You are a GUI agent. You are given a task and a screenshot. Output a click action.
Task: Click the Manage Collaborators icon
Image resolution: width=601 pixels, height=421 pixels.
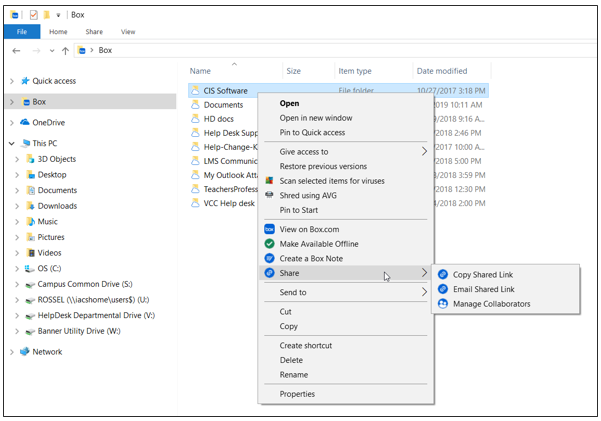tap(443, 303)
